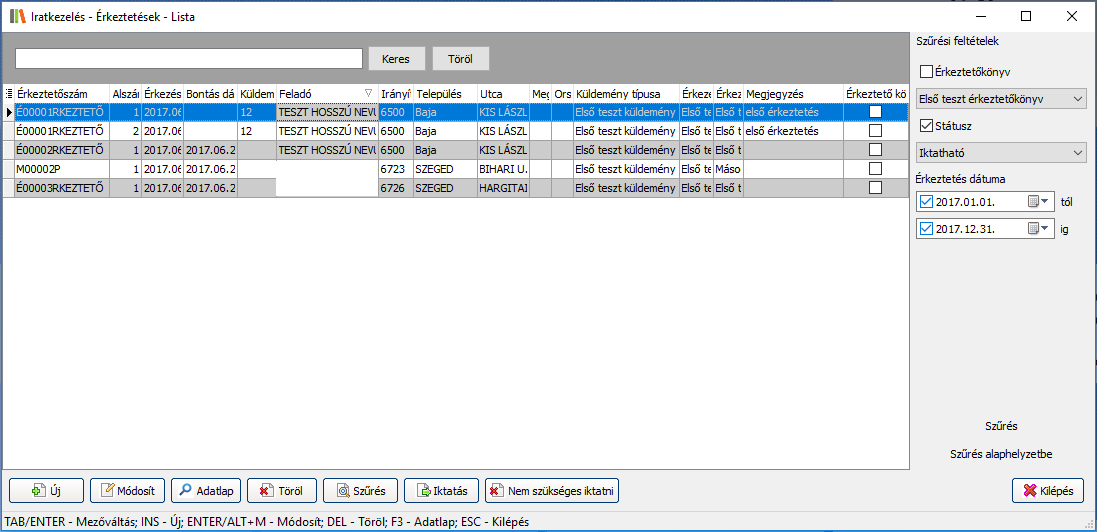1097x532 pixels.
Task: Open calendar for 2017.12.31. end date
Action: click(x=1039, y=229)
